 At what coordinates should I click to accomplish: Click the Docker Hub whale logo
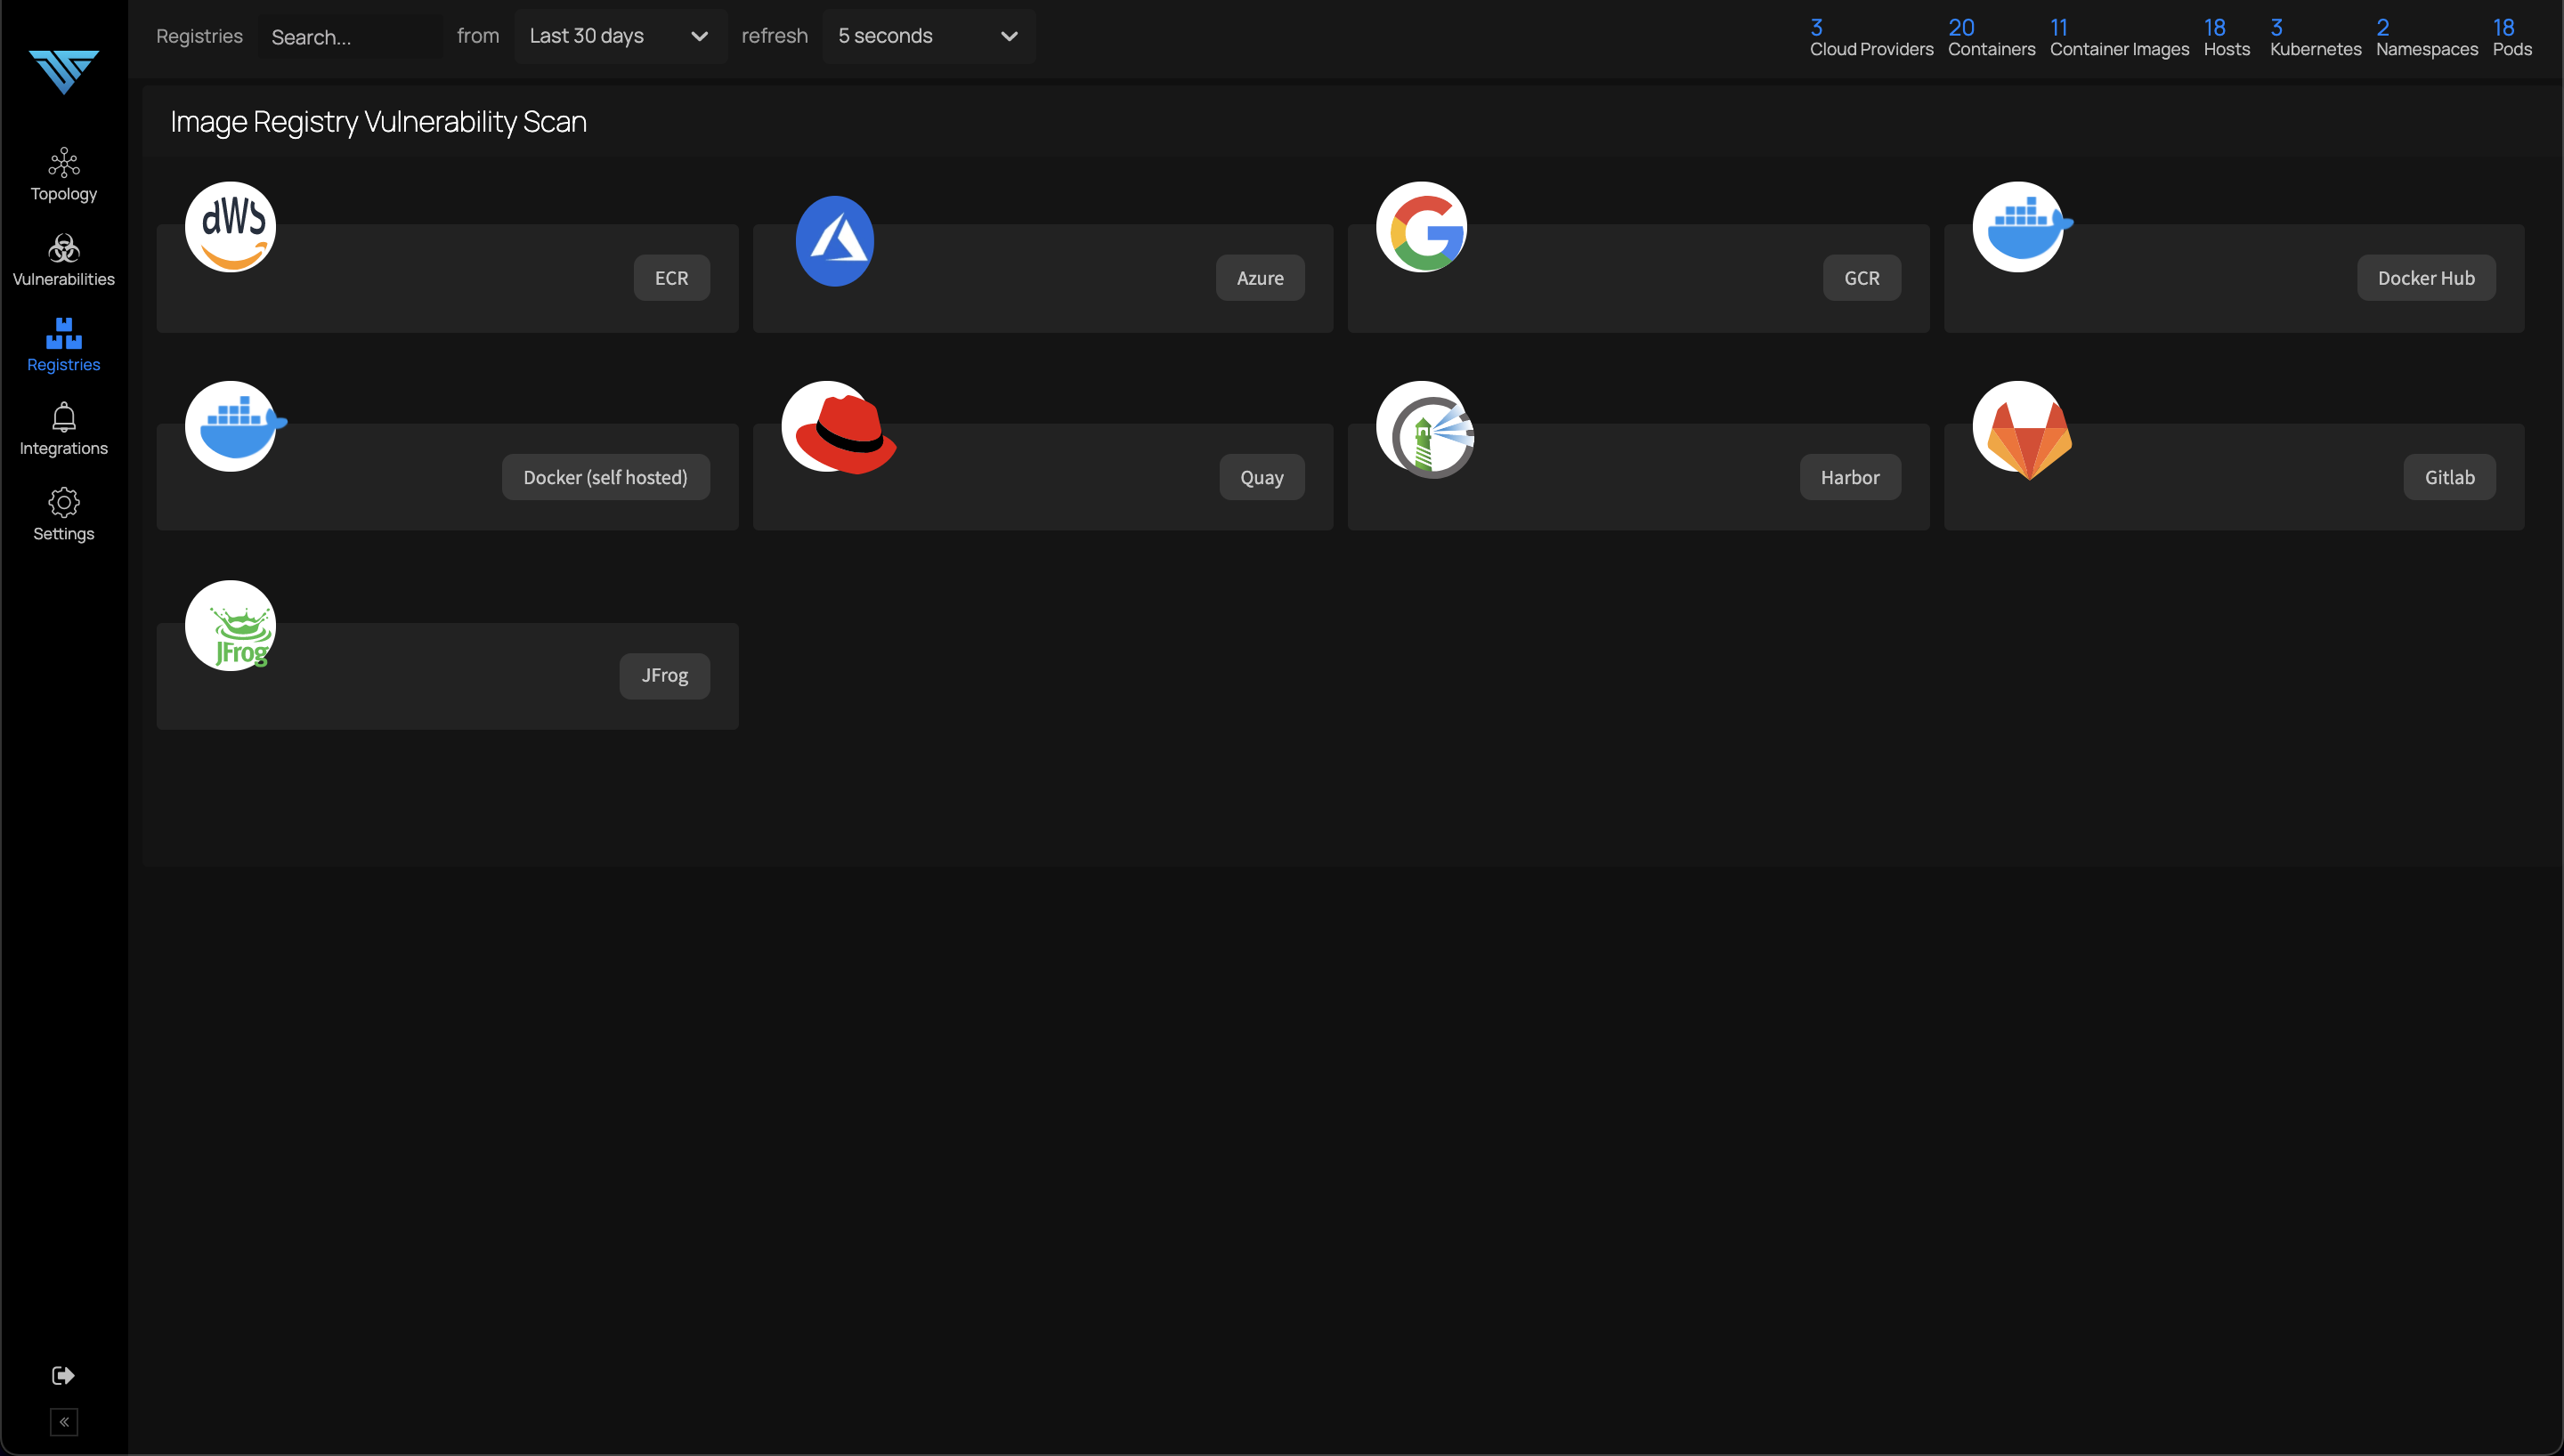coord(2022,227)
